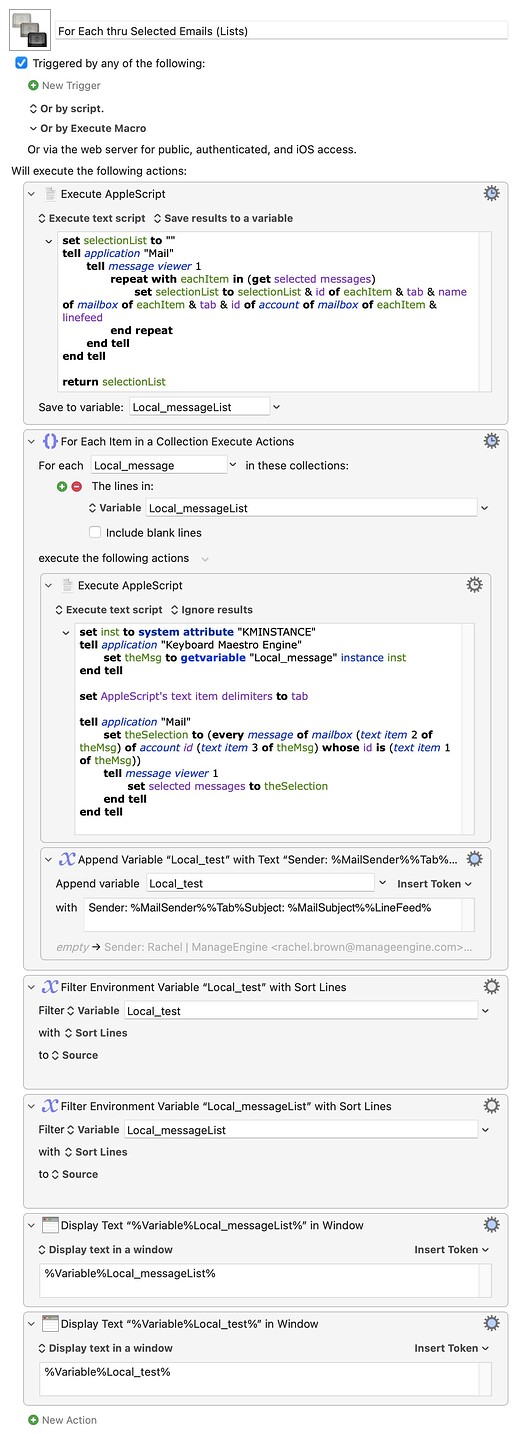The height and width of the screenshot is (1434, 517).
Task: Collapse the first AppleScript text with its triangle
Action: (50, 241)
